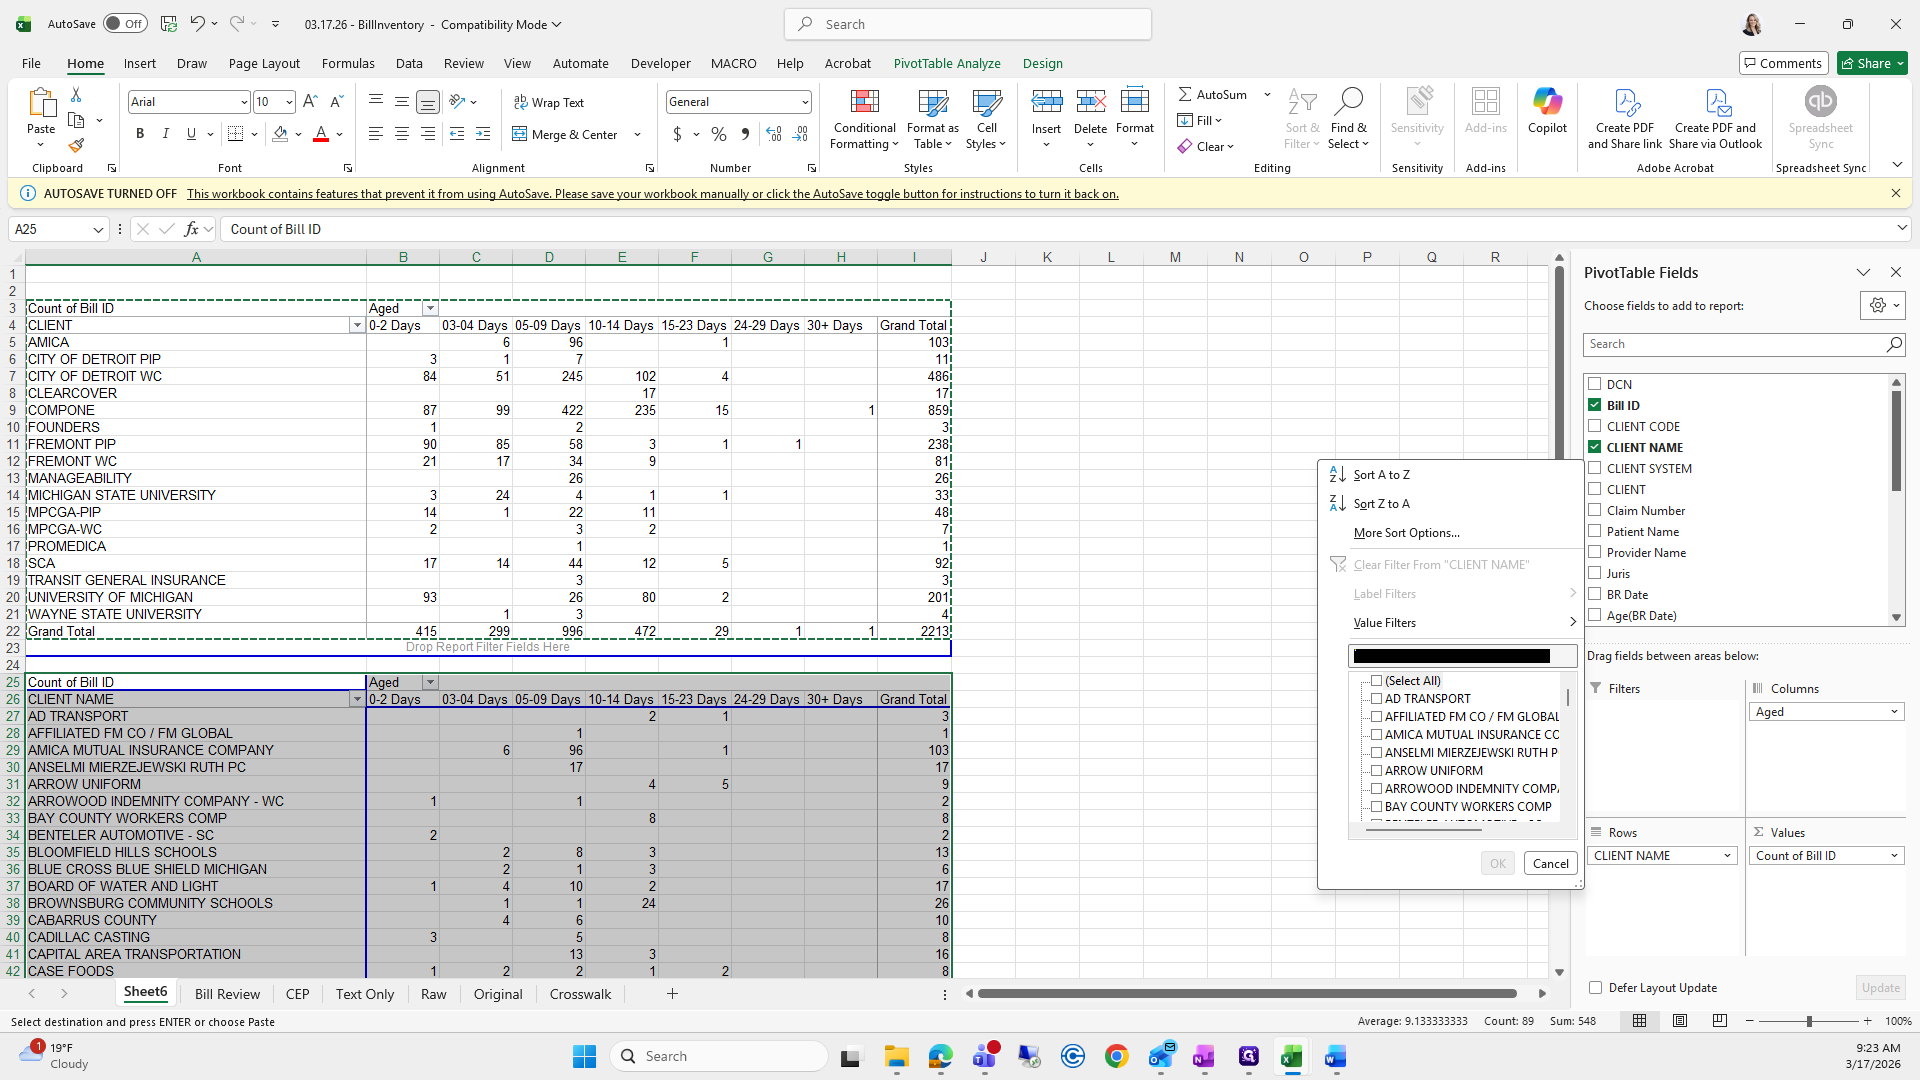Click the Merge & Center icon

(520, 134)
